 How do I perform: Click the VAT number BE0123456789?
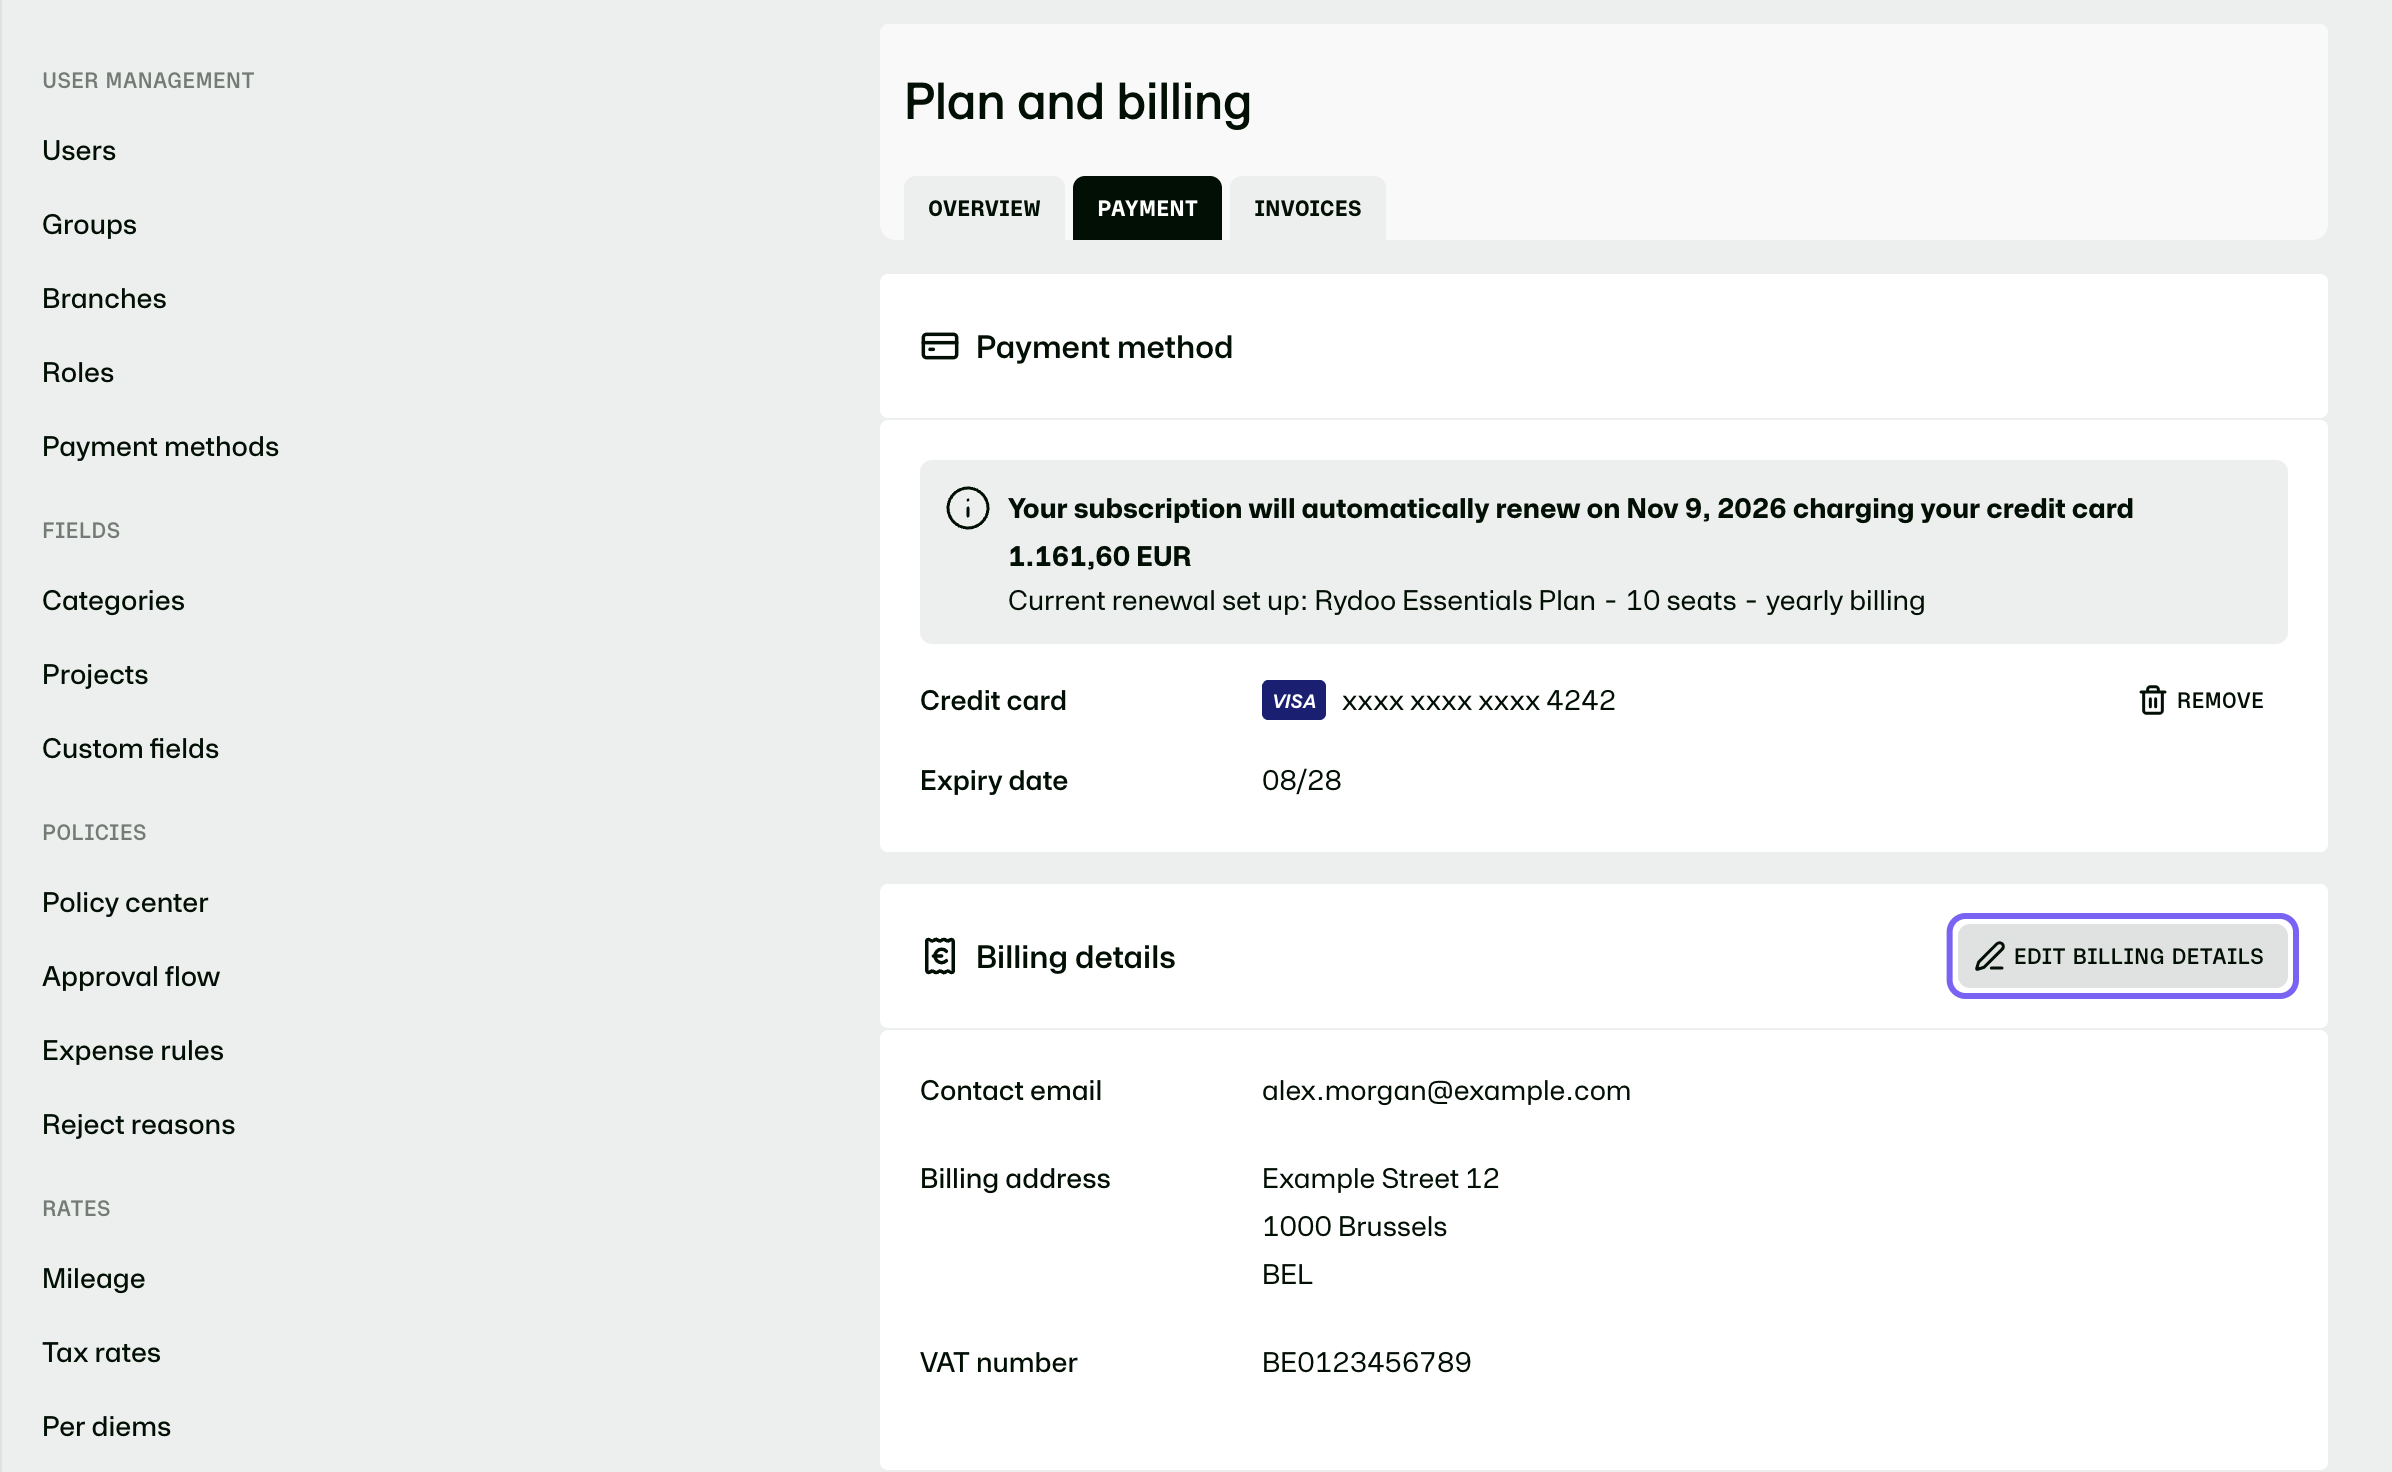click(1366, 1362)
